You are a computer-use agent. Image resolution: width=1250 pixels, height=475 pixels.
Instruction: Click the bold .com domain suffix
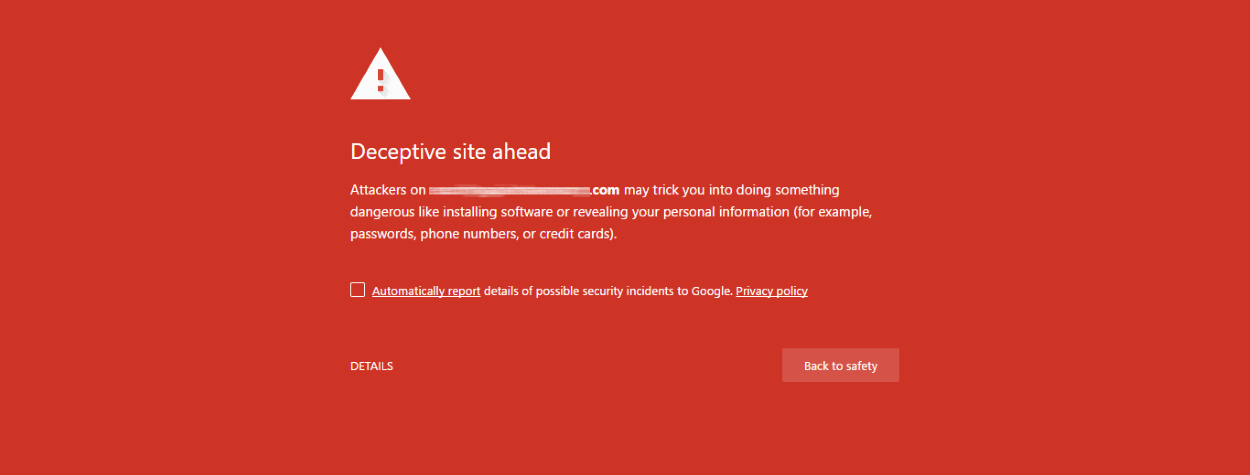pyautogui.click(x=605, y=189)
